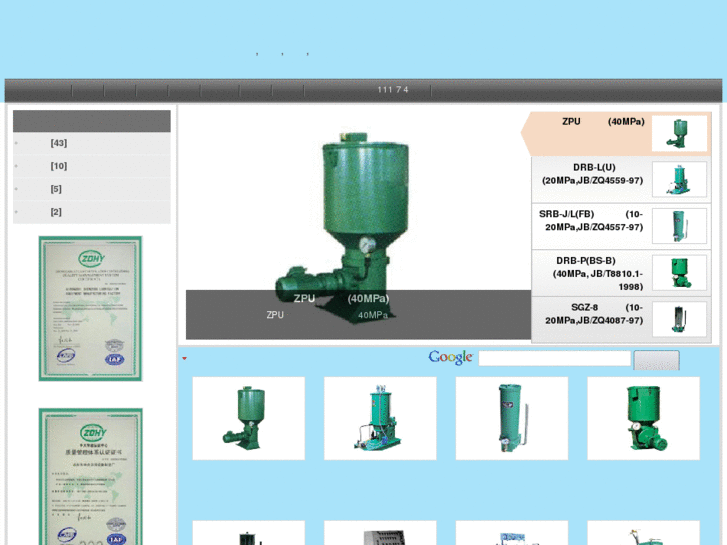Screen dimensions: 727x545
Task: Click the SRB-J/L(FB) pump thumbnail in slideshow list
Action: [x=679, y=226]
